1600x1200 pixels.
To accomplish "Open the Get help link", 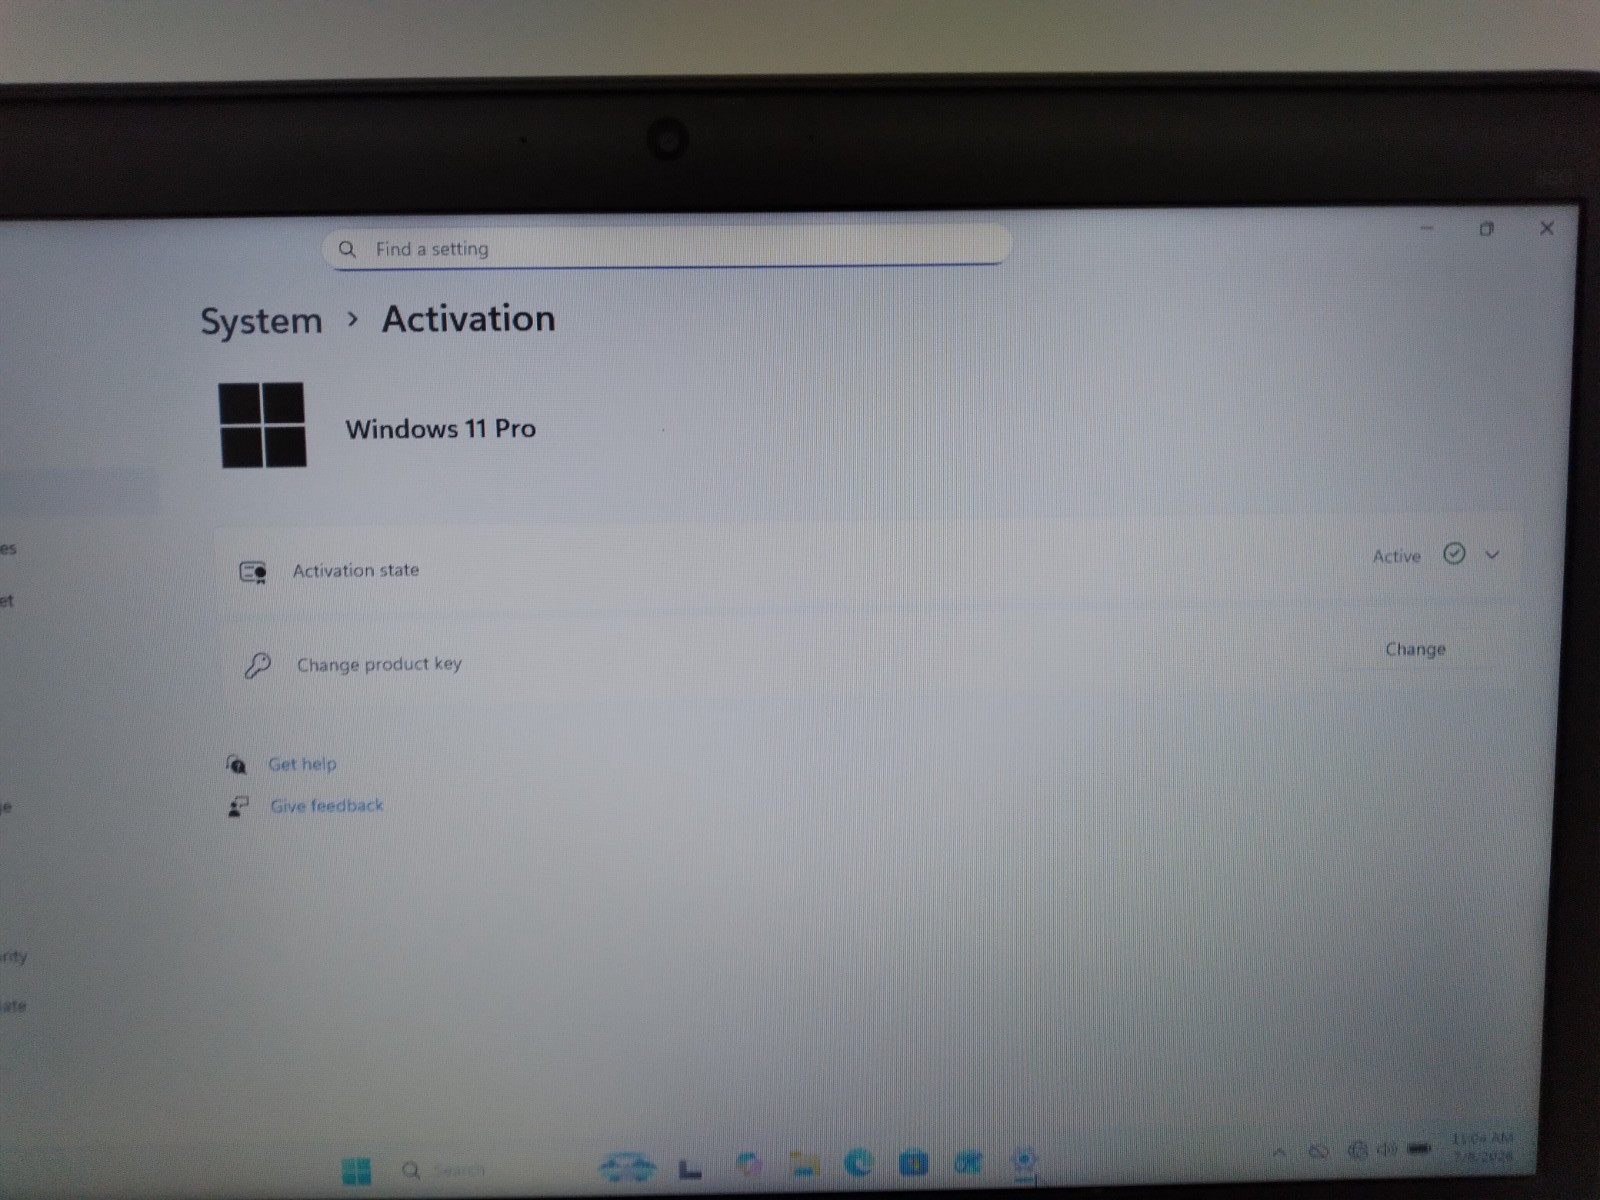I will point(302,764).
